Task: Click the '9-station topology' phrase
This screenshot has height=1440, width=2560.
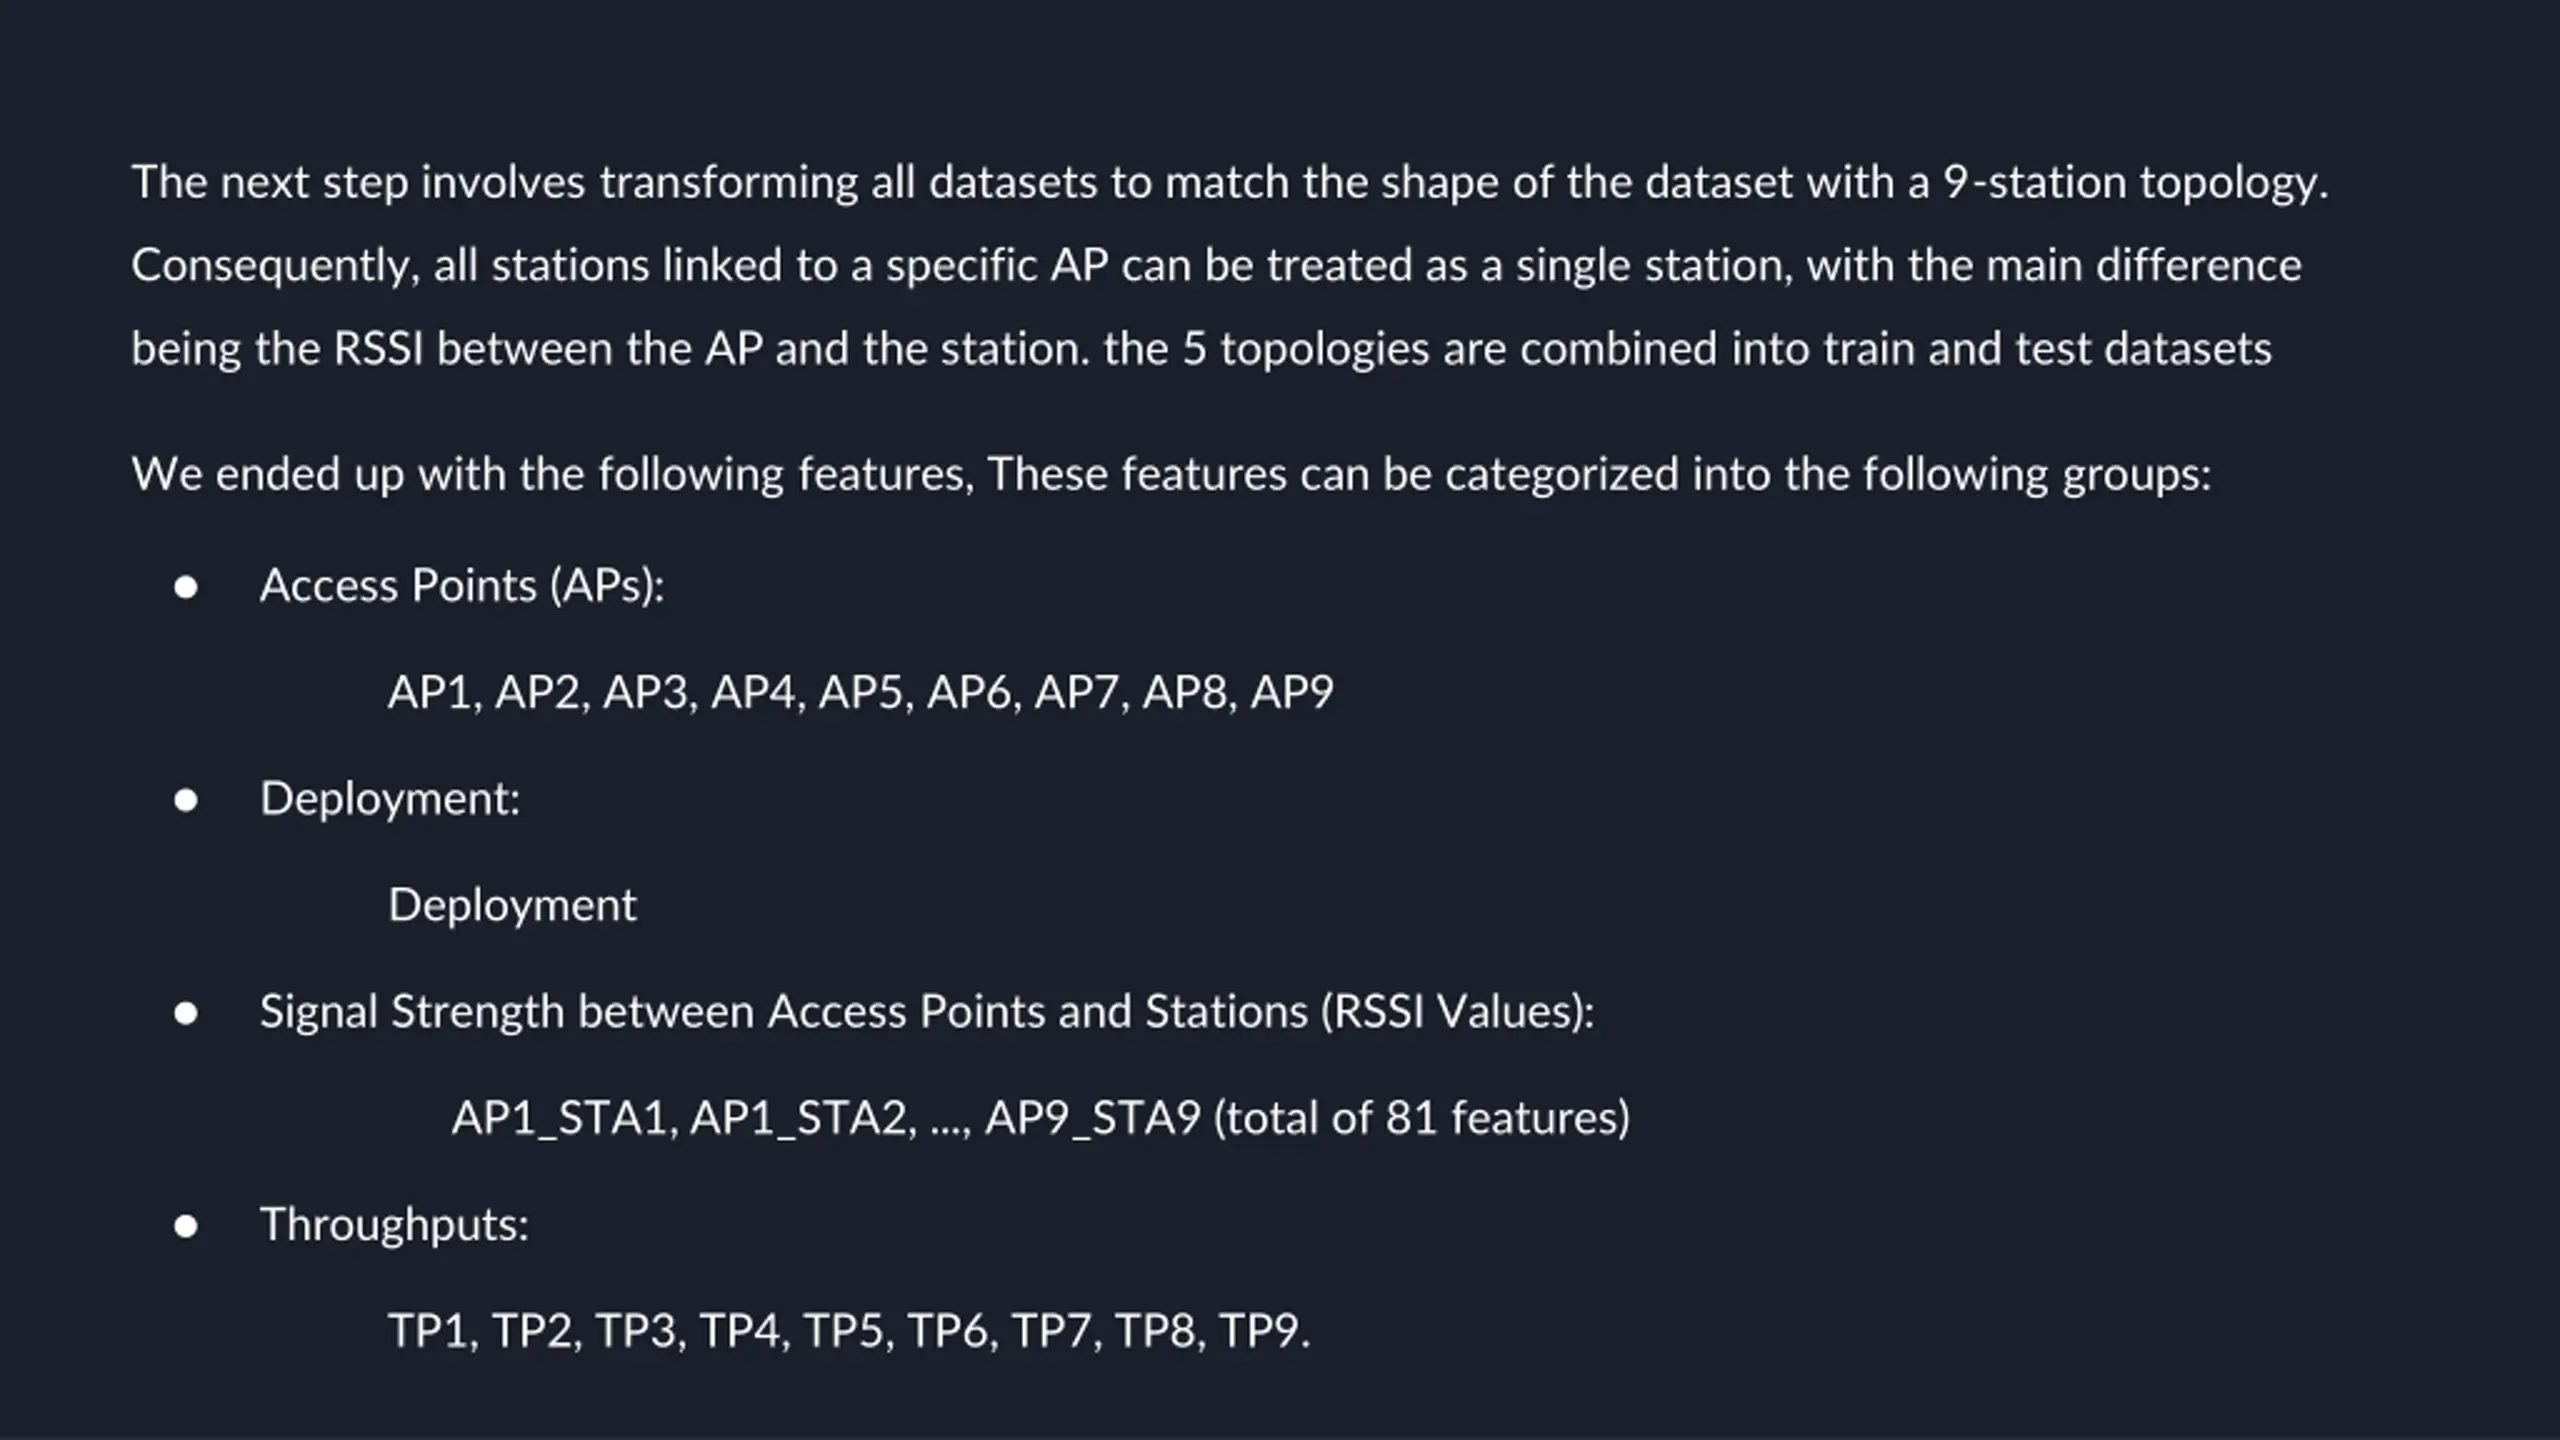Action: 2135,183
